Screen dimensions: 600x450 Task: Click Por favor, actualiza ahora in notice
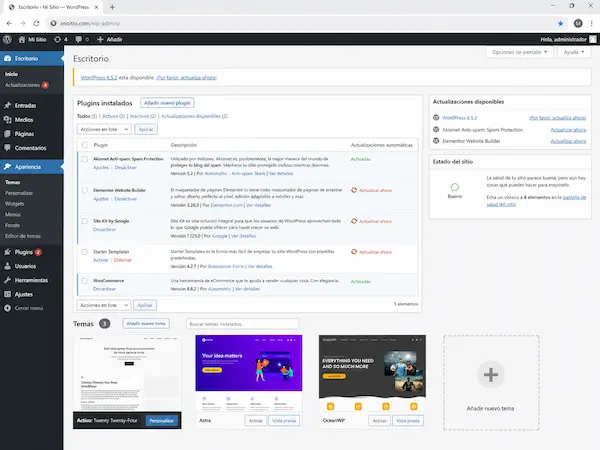(186, 78)
